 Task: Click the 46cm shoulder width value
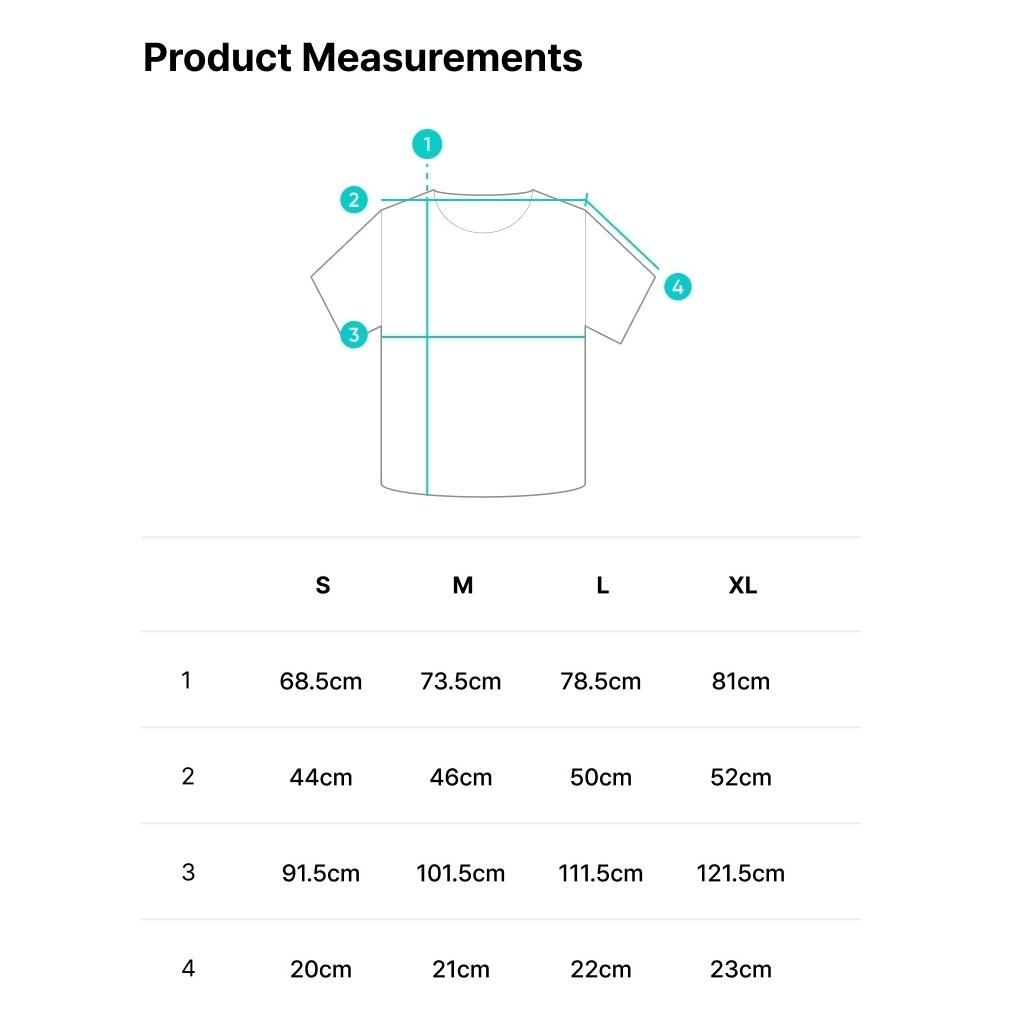pos(461,778)
